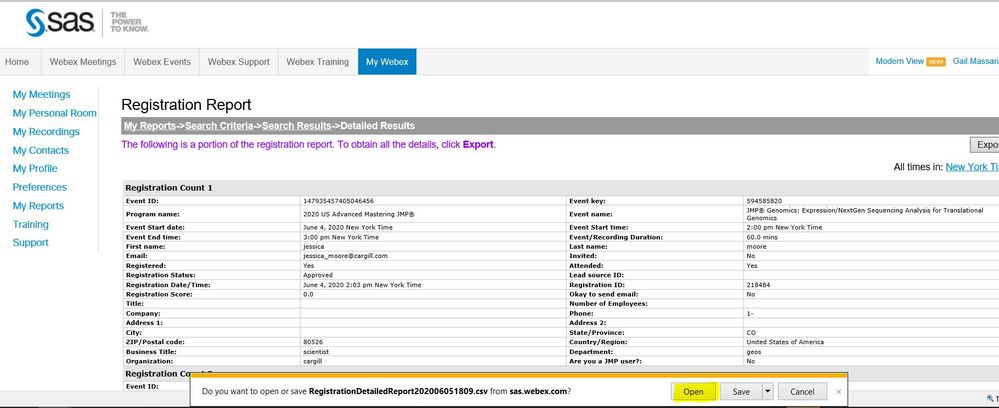The width and height of the screenshot is (999, 408).
Task: Save the RegistrationDetailedReport file
Action: [741, 391]
